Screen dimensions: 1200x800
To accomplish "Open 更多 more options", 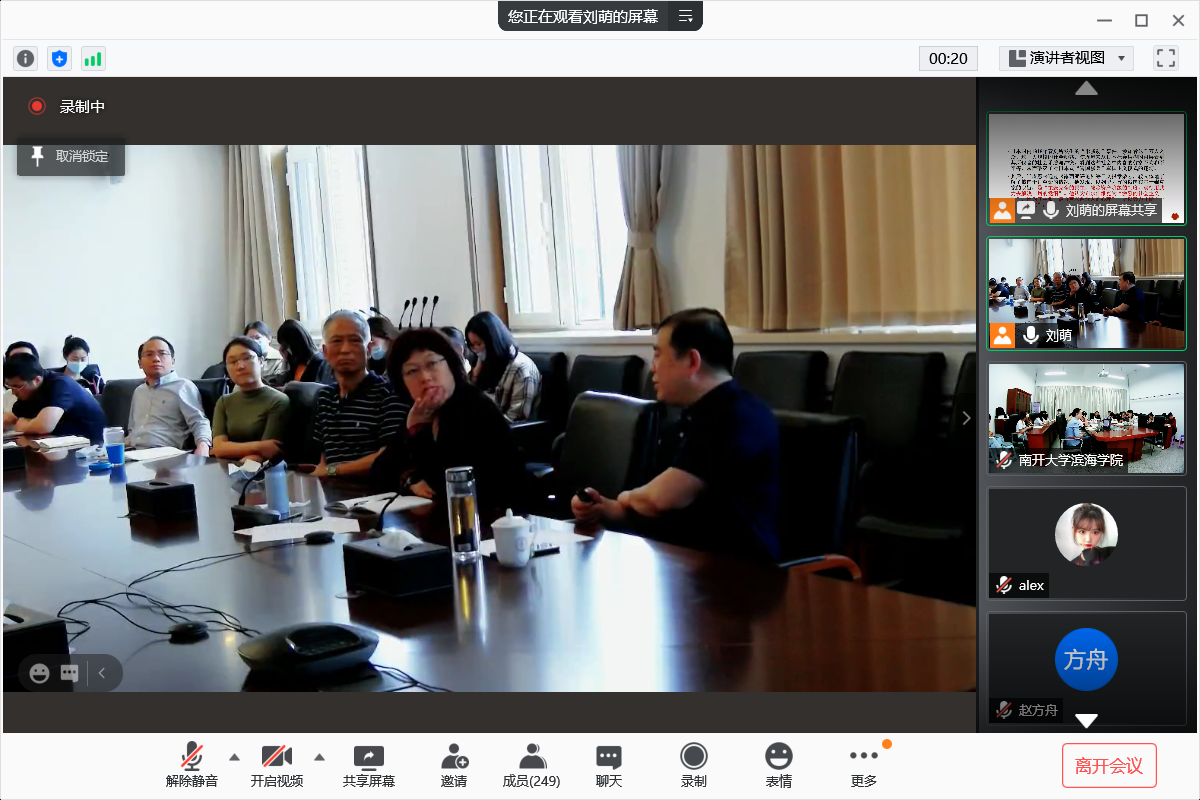I will tap(863, 765).
